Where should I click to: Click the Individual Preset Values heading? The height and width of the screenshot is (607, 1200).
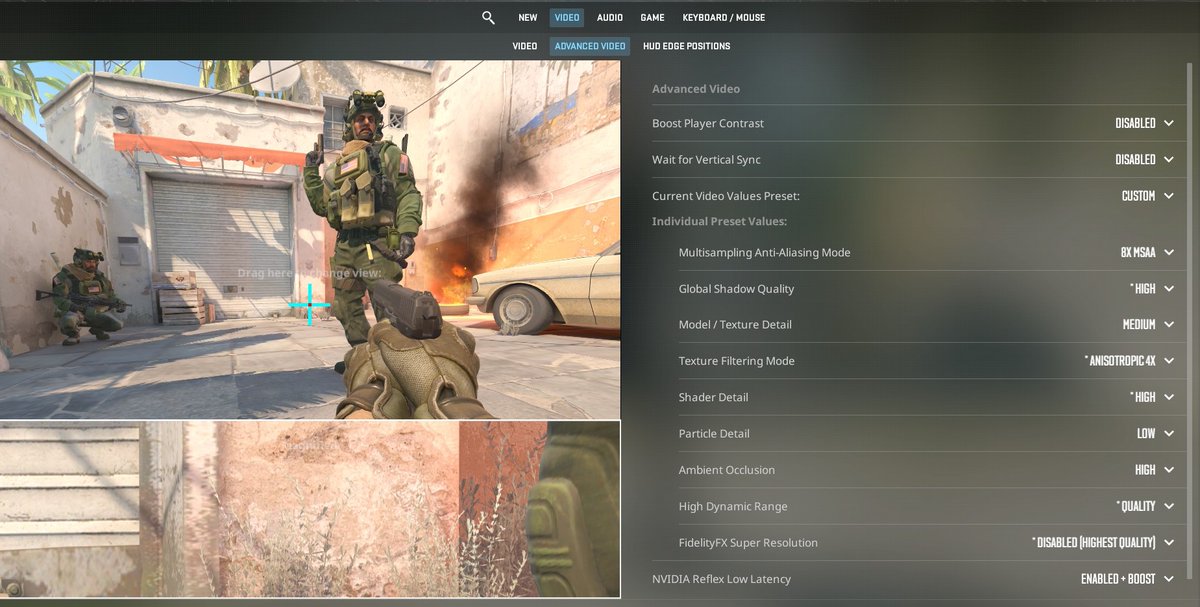point(719,221)
